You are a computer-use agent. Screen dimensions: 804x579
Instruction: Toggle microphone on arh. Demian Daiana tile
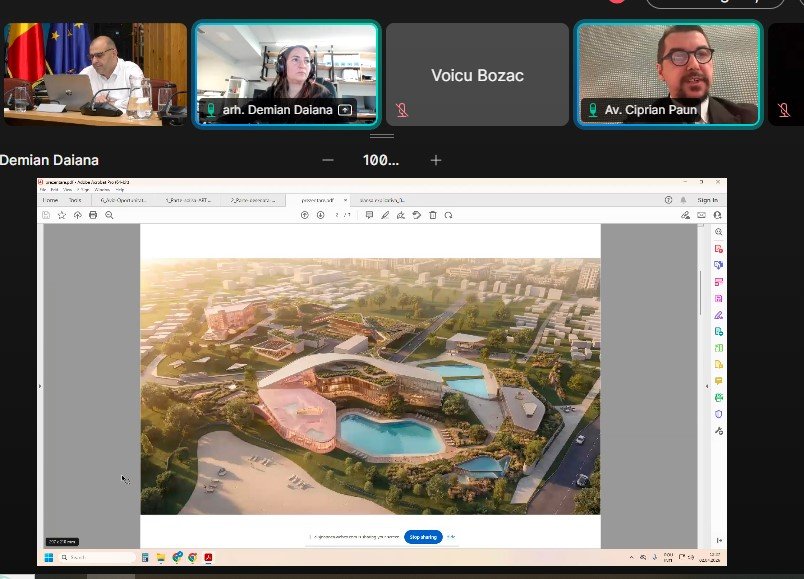(211, 110)
